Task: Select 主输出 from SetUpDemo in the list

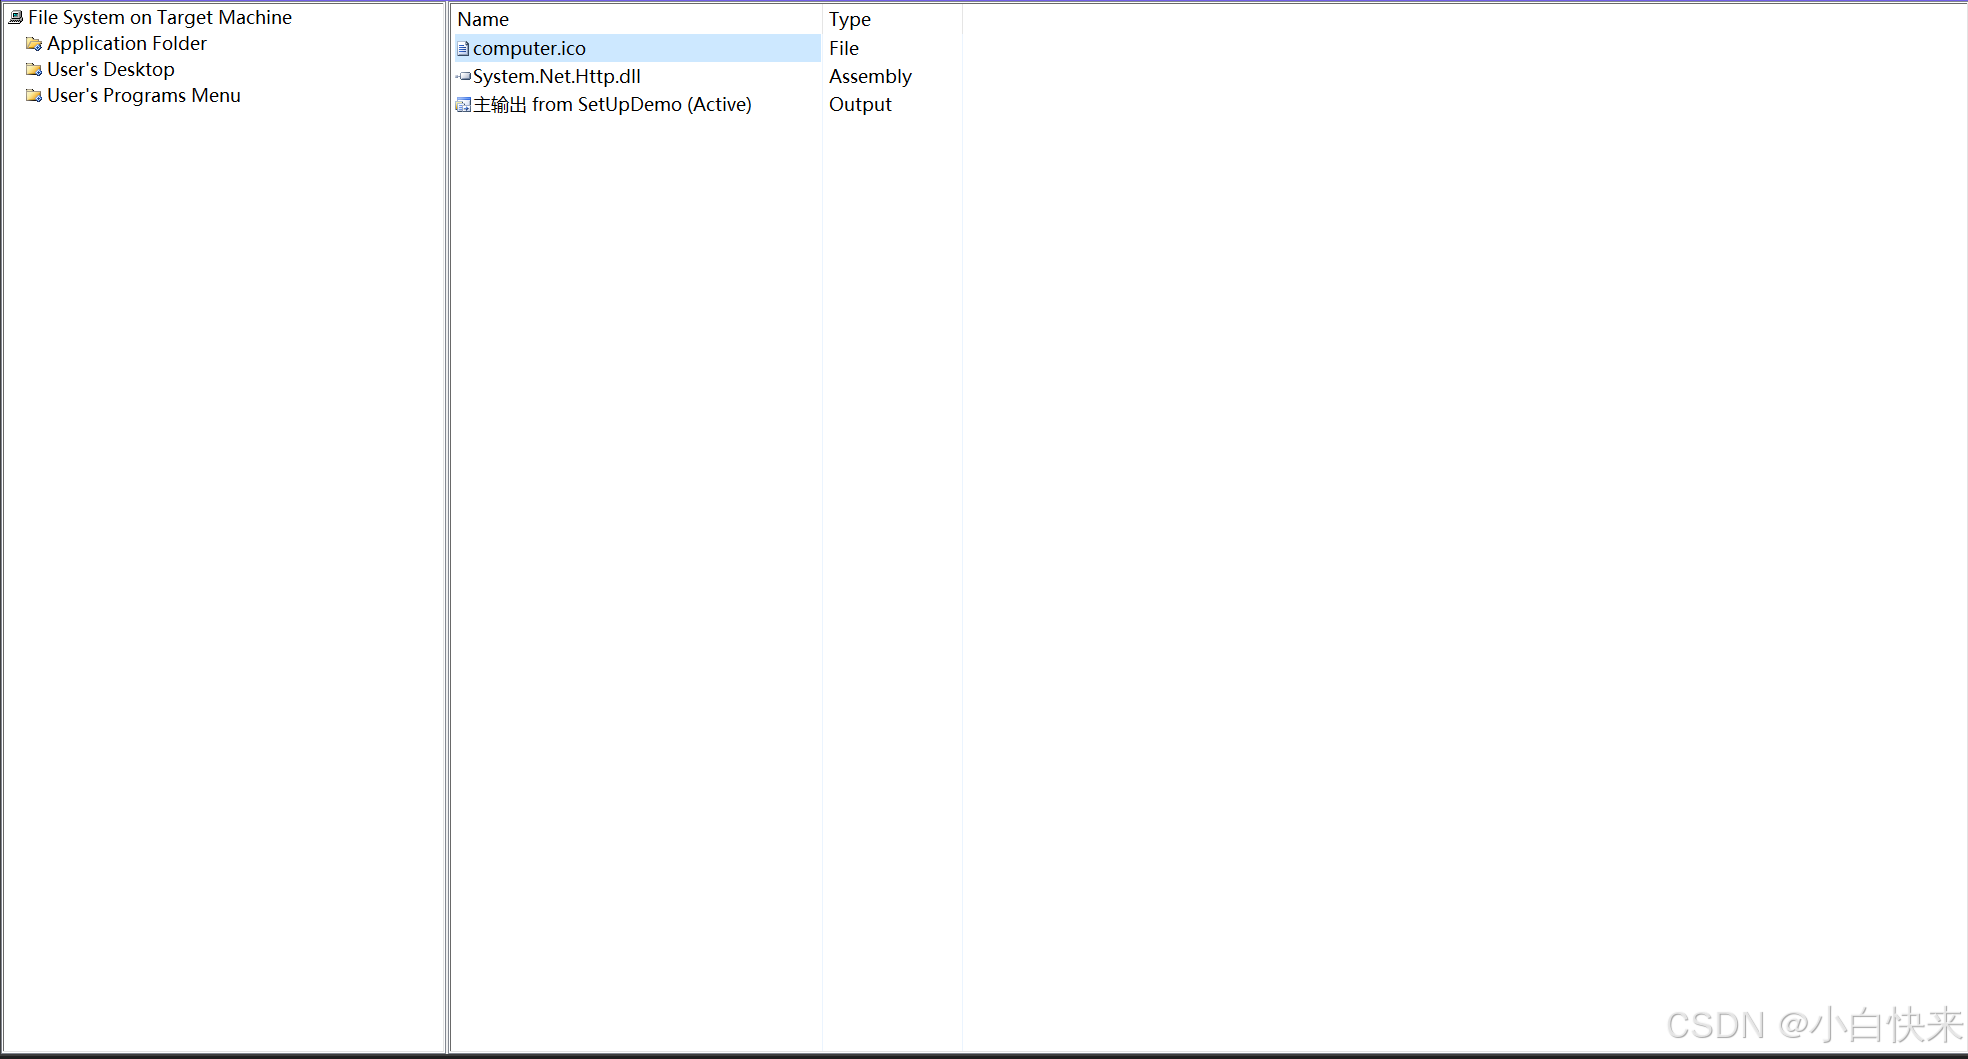Action: tap(611, 104)
